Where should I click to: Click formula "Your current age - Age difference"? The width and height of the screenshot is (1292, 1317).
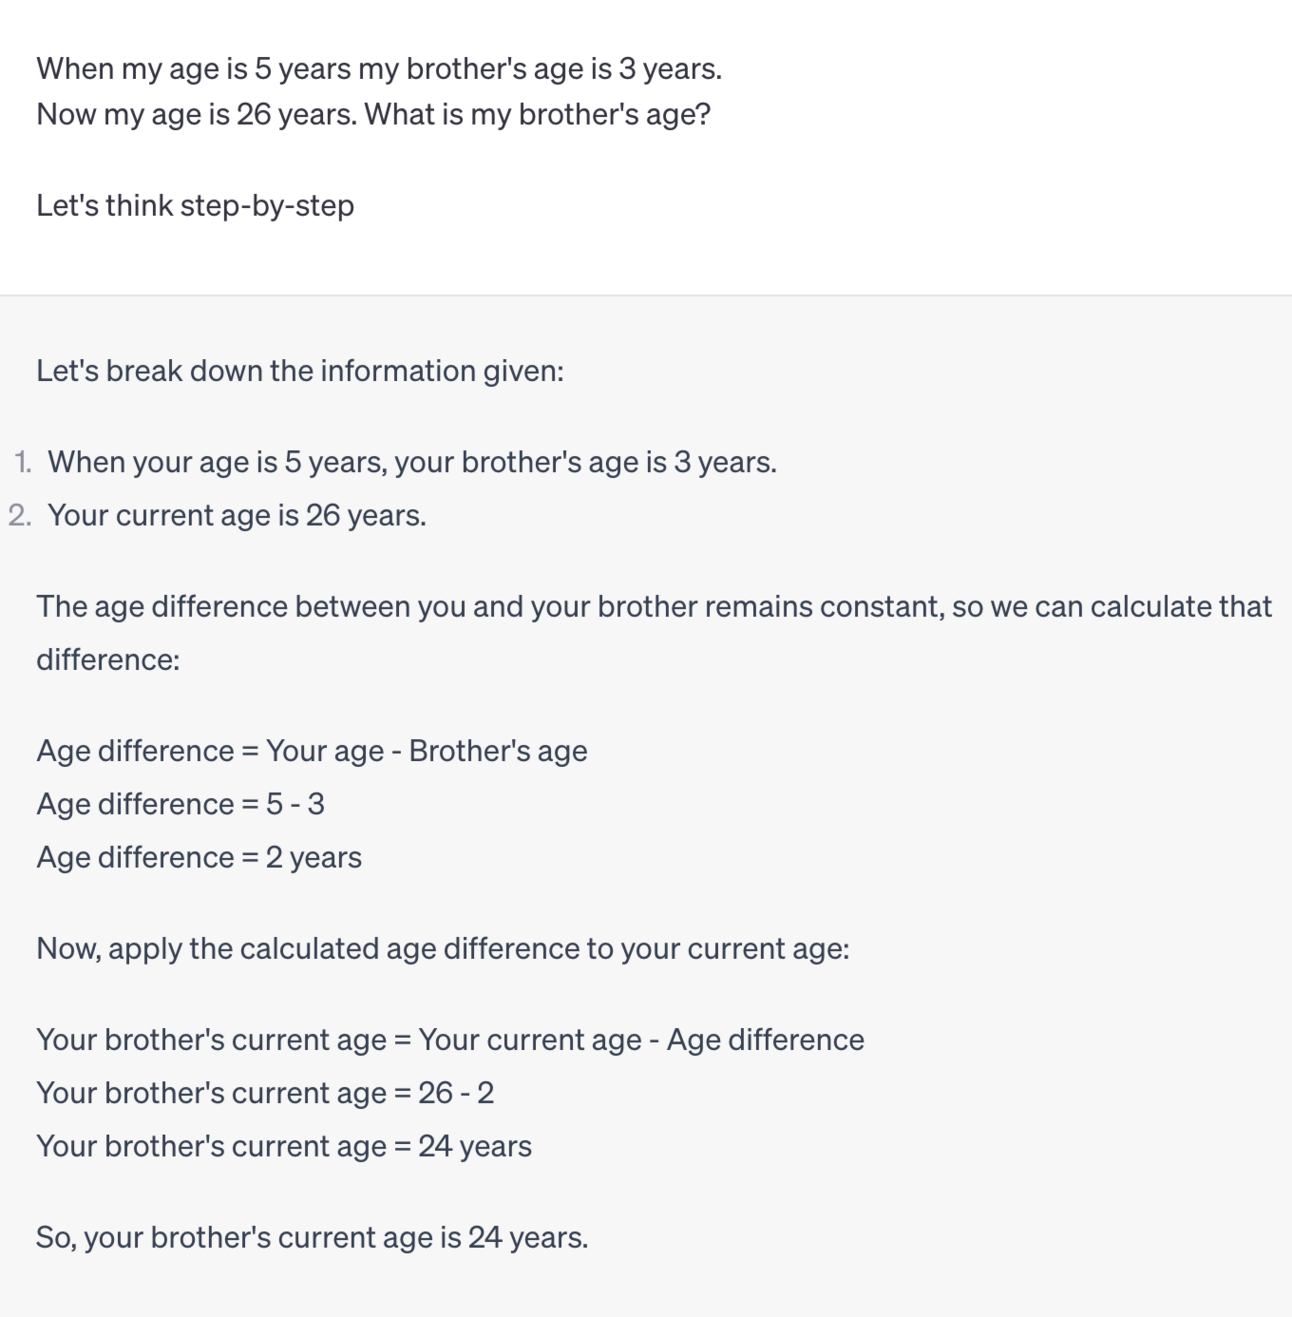click(641, 1040)
